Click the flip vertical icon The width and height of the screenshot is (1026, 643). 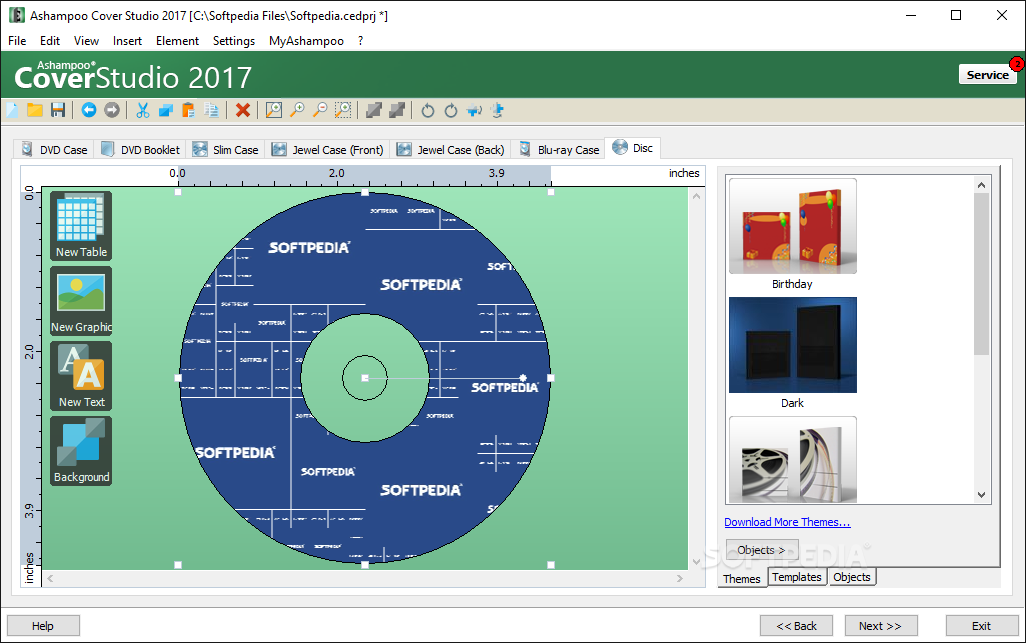(x=497, y=110)
